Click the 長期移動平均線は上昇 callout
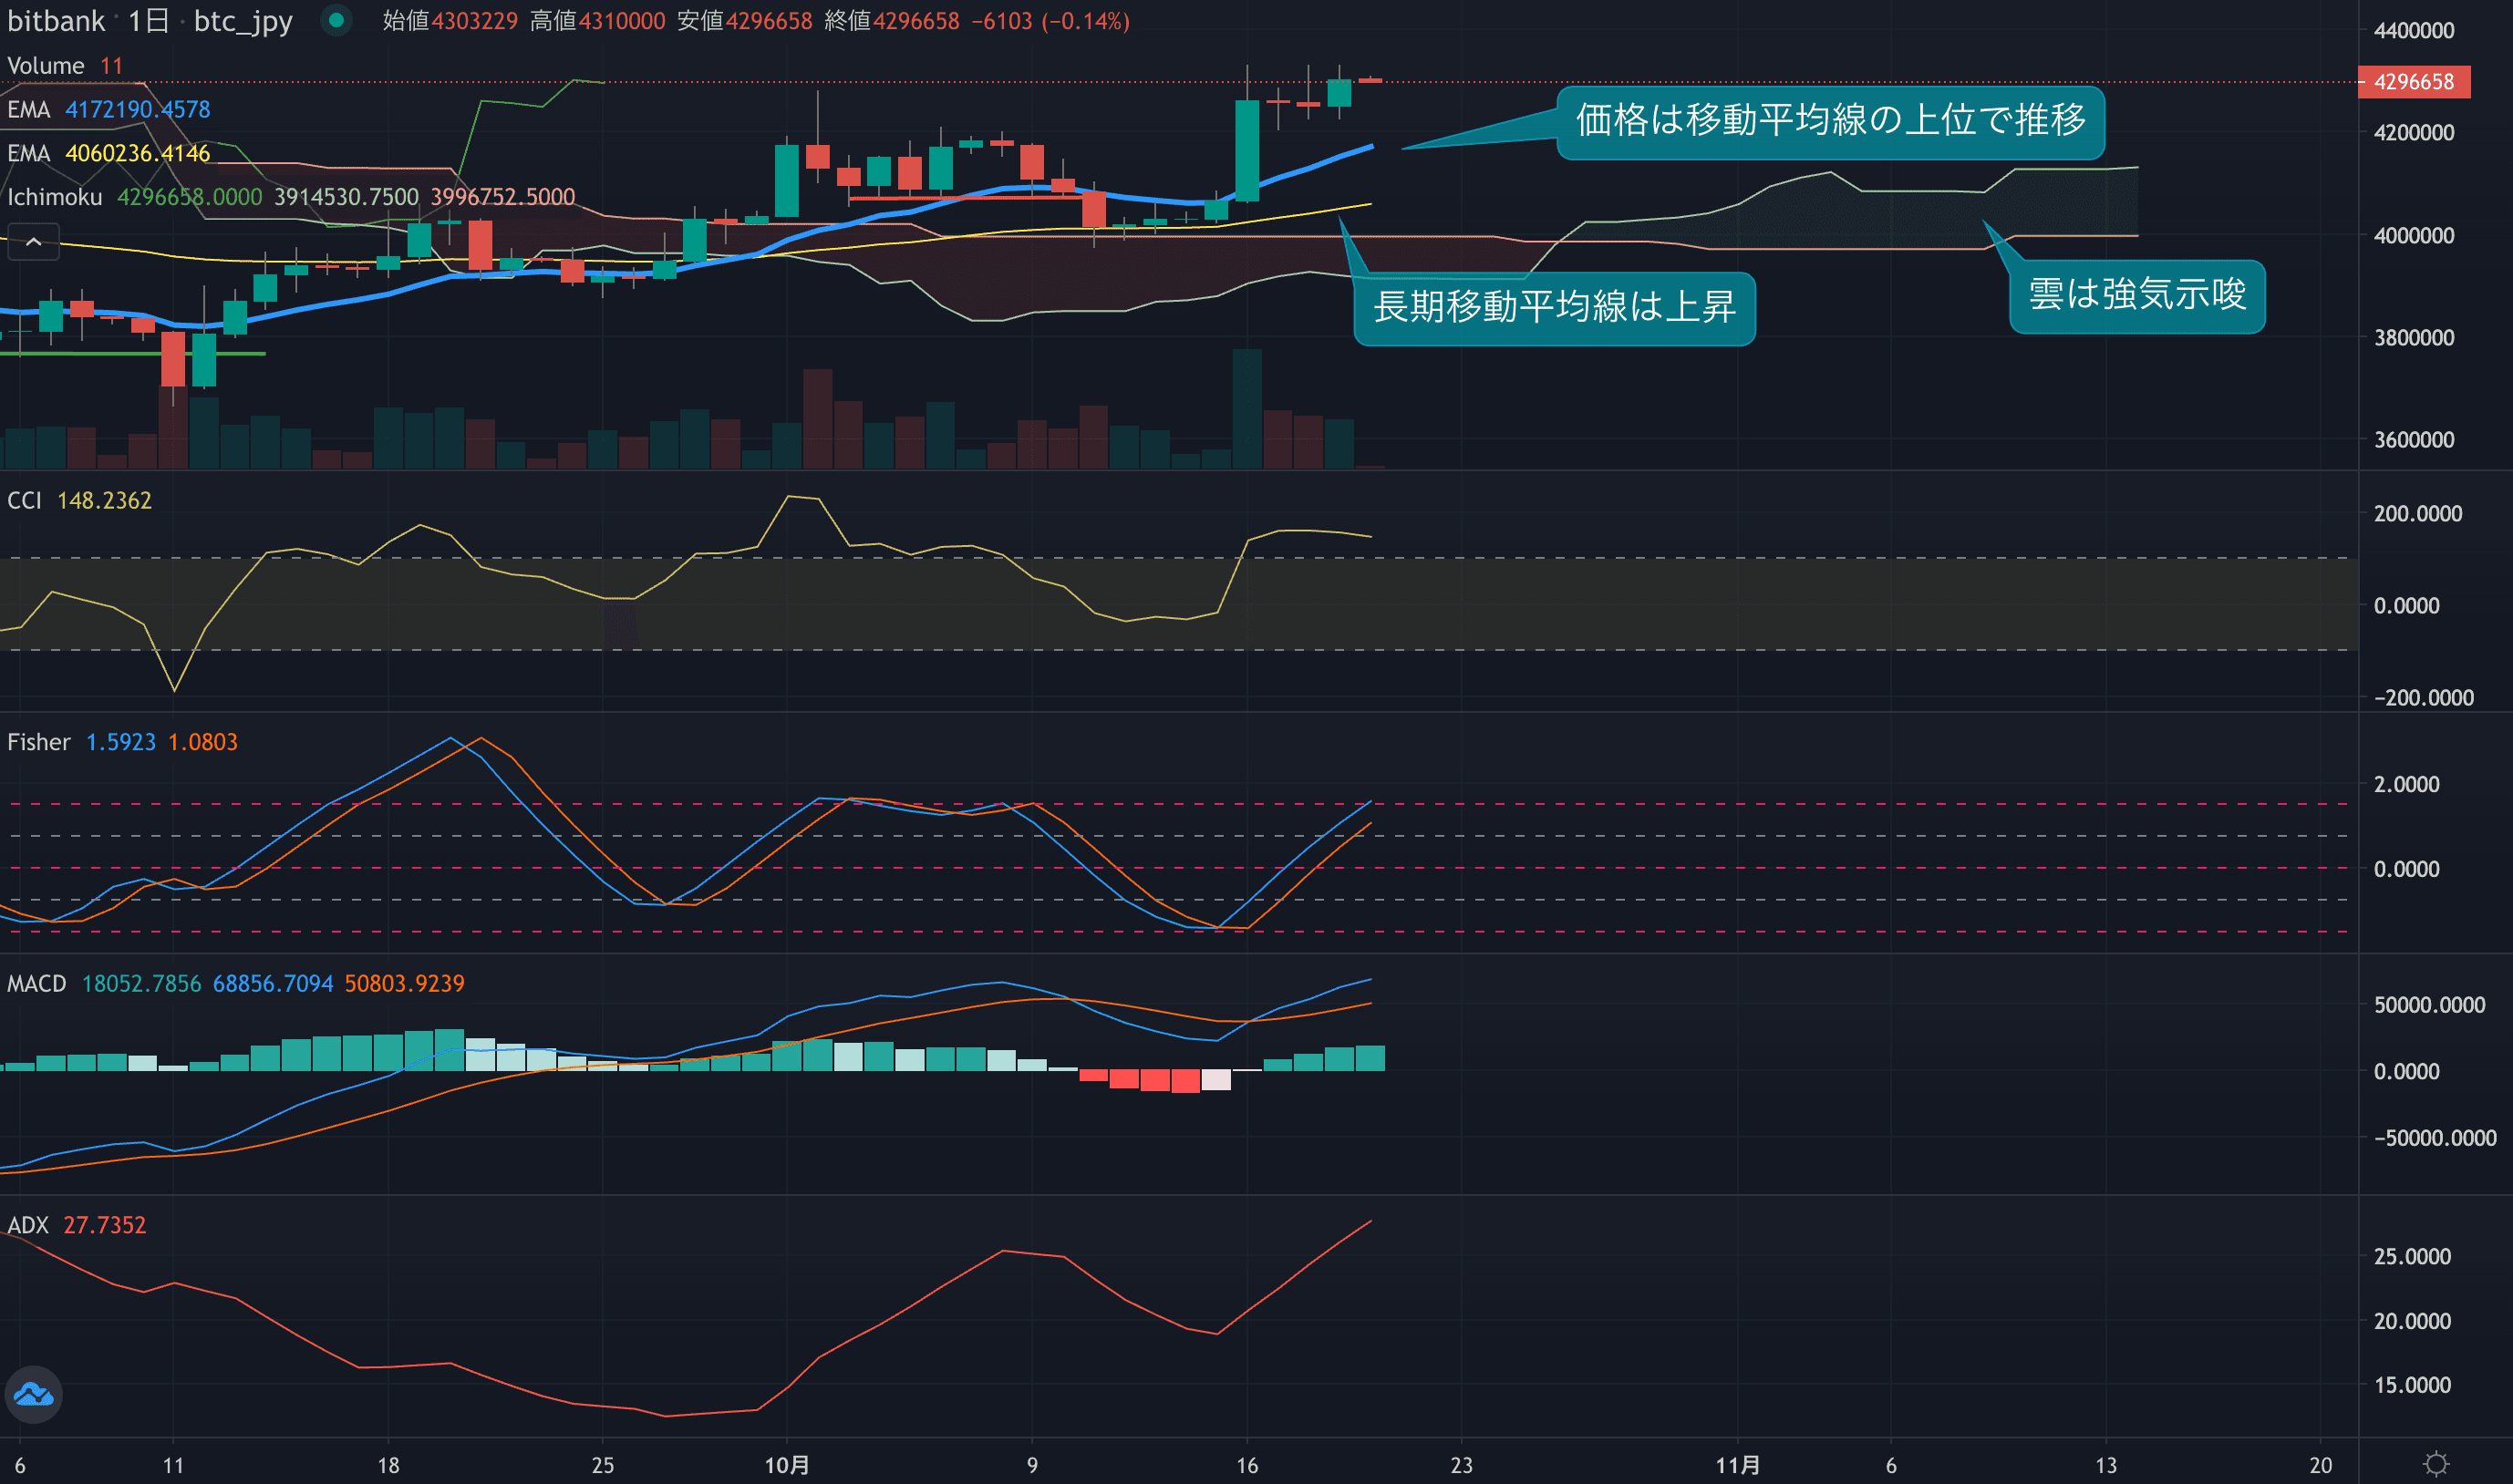The height and width of the screenshot is (1484, 2513). [1553, 307]
